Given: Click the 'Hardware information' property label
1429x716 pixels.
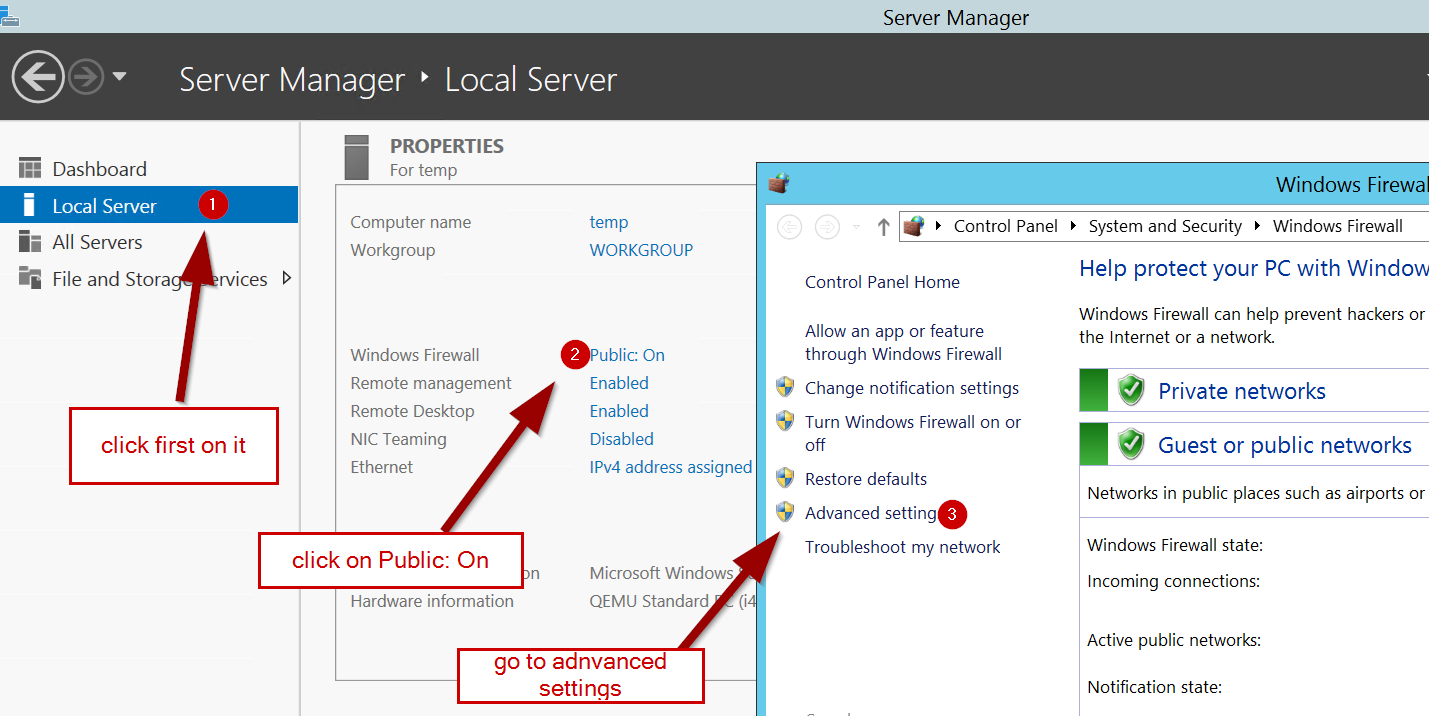Looking at the screenshot, I should point(432,601).
